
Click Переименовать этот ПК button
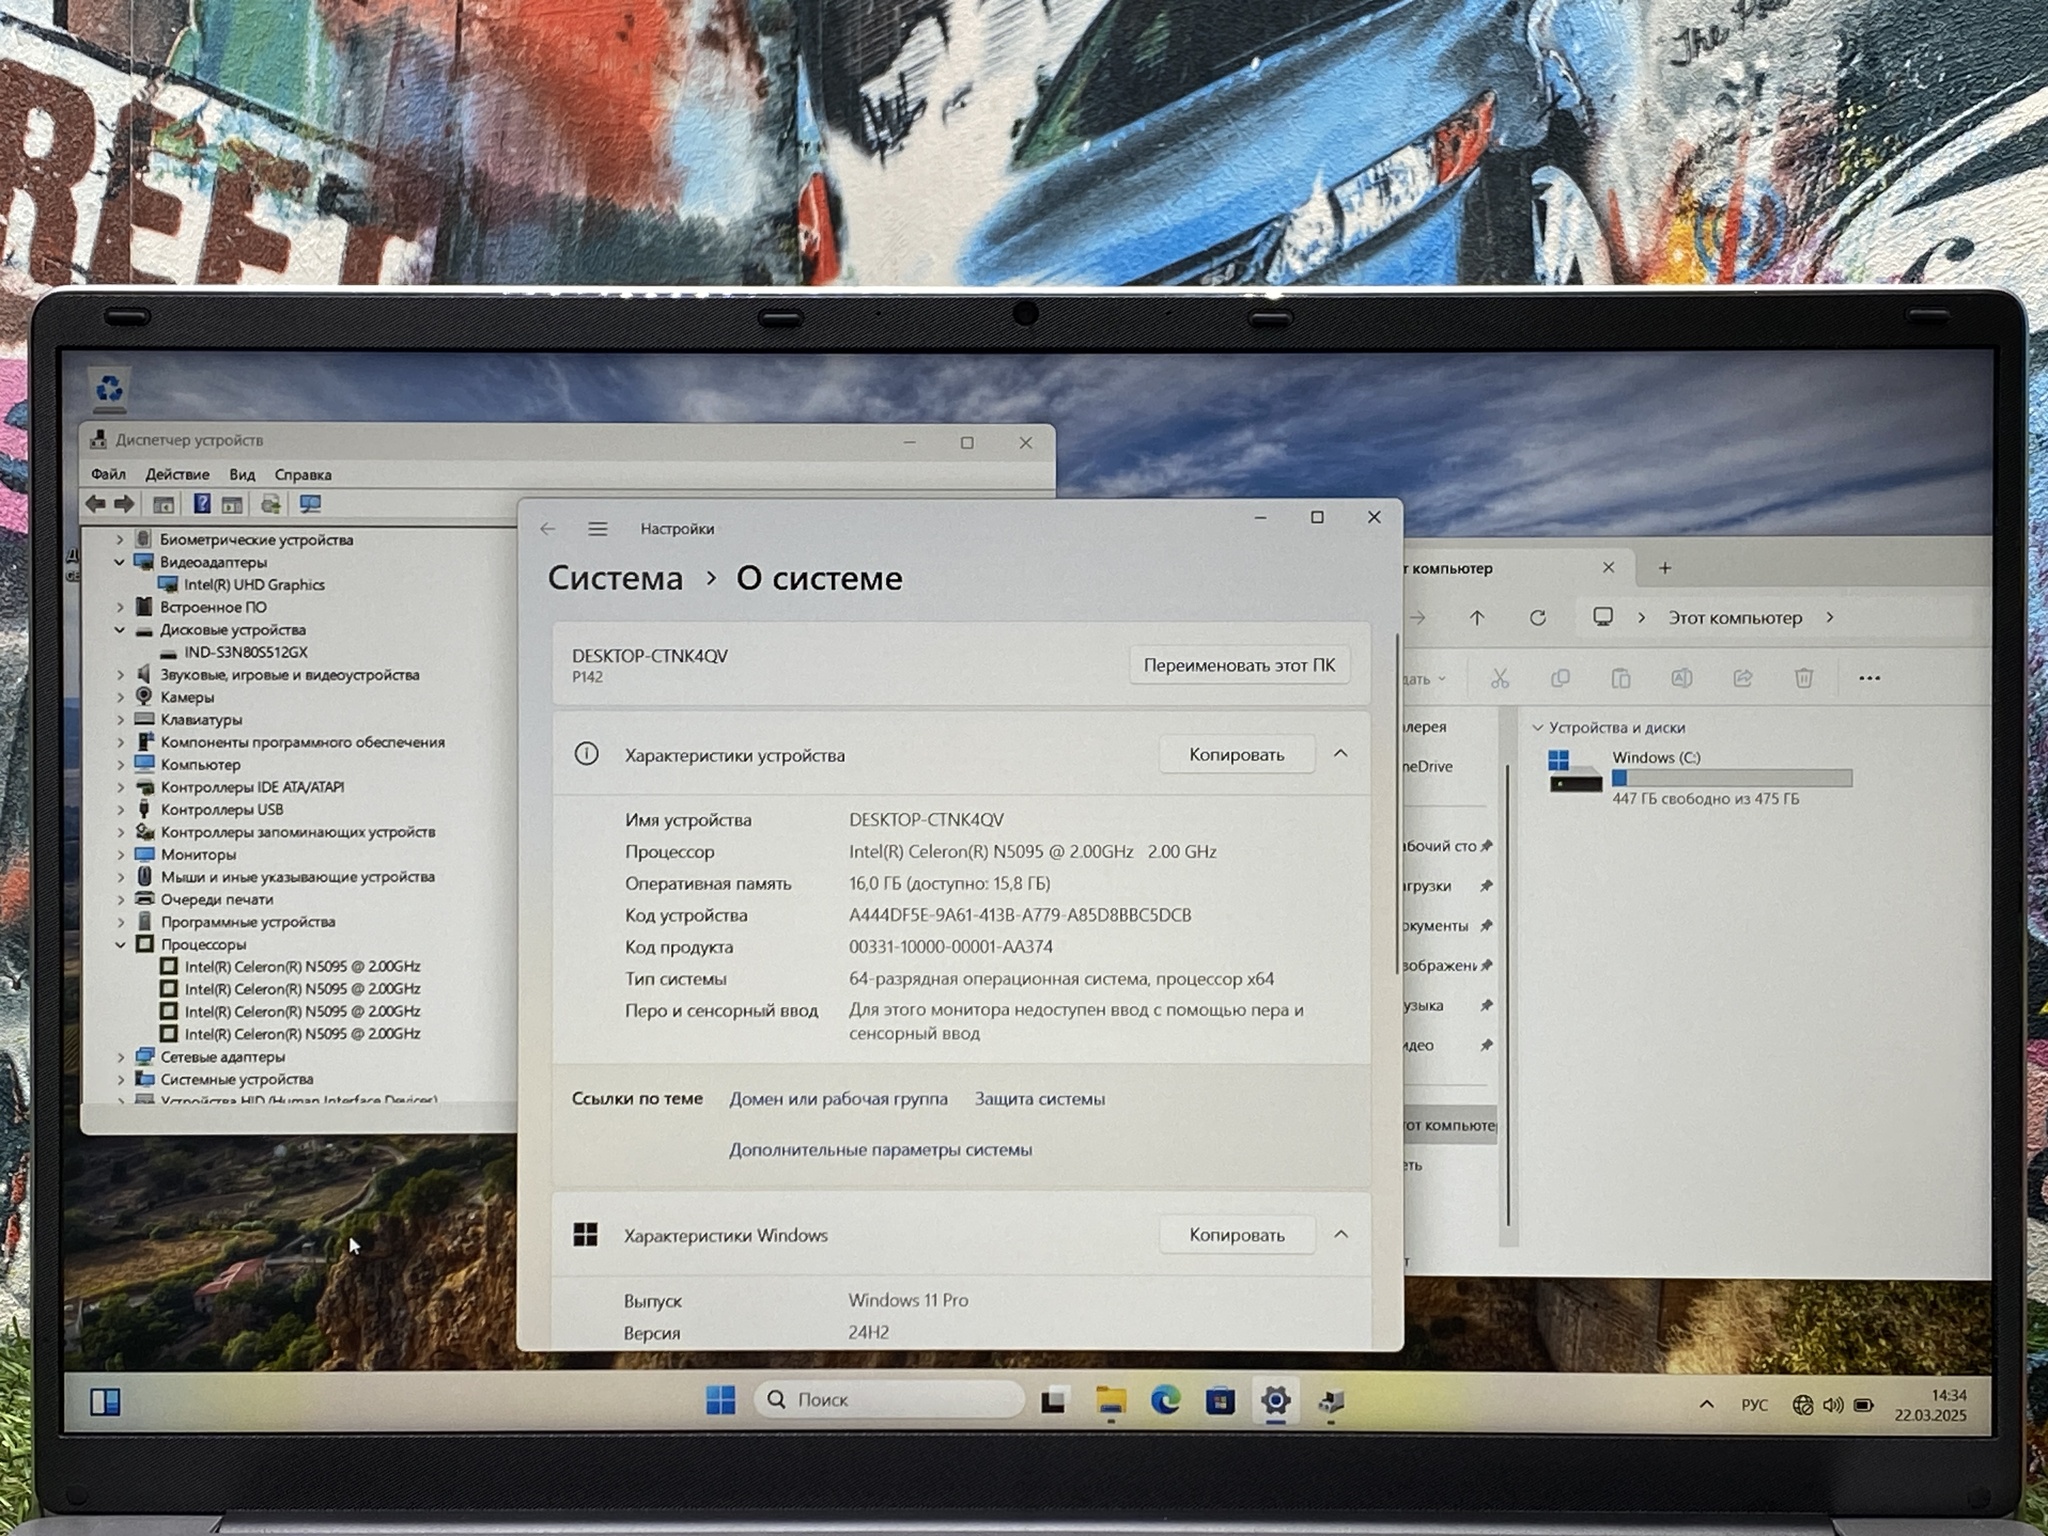click(x=1238, y=665)
